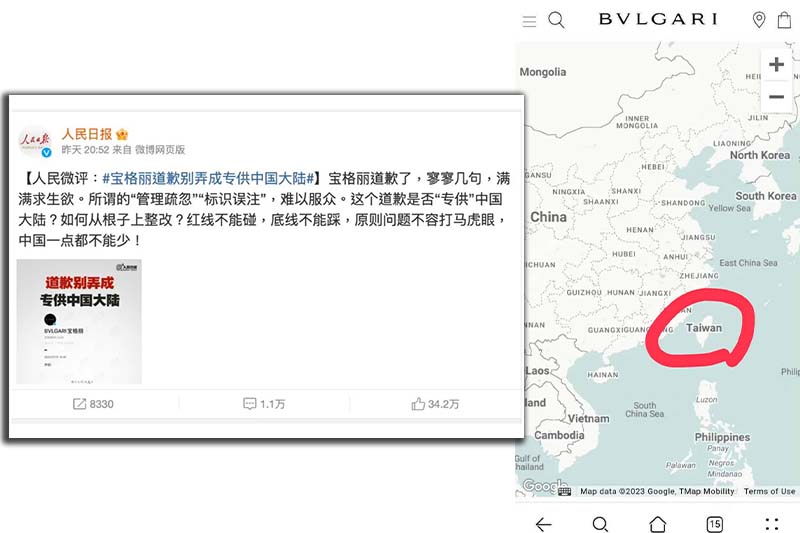Open the shopping bag icon
The image size is (800, 533).
coord(784,20)
